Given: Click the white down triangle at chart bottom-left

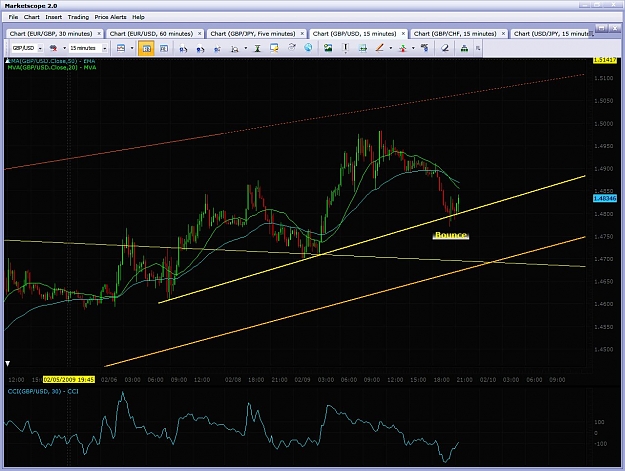Looking at the screenshot, I should tap(8, 363).
